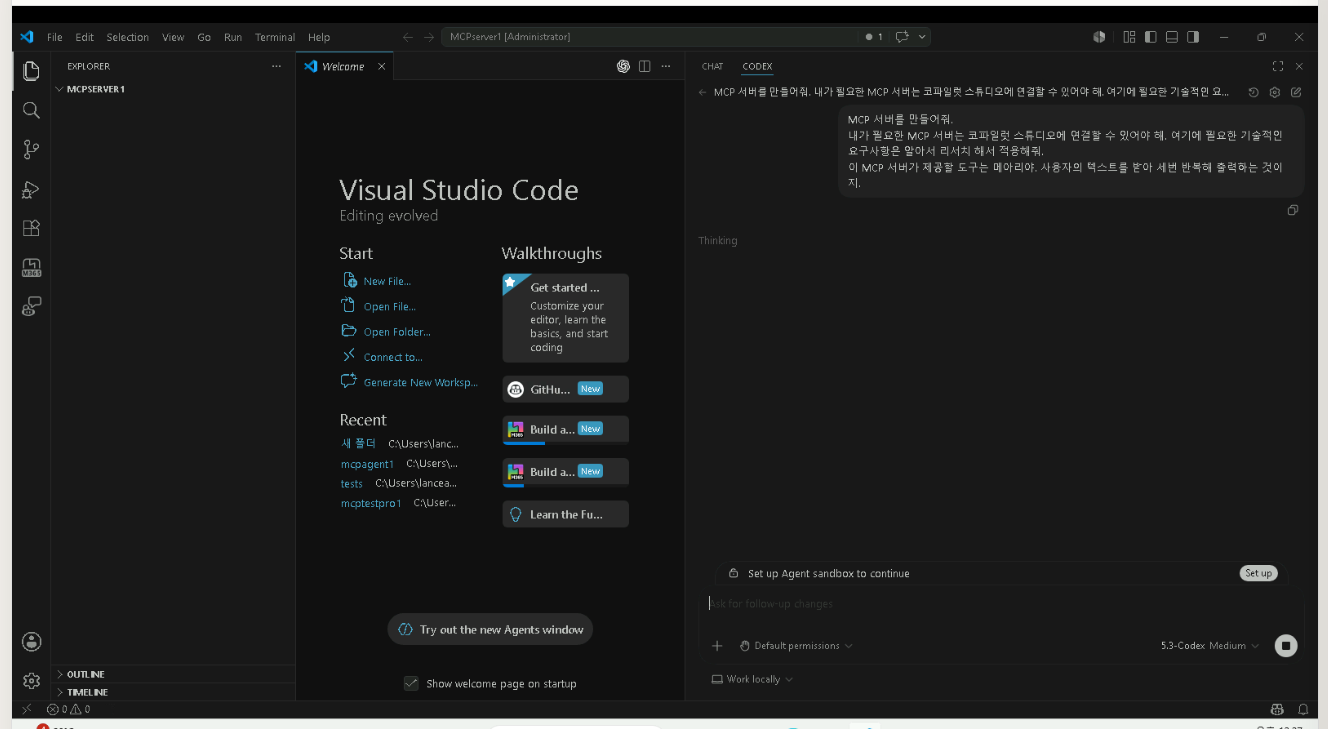Open the 5.3-Codex Medium model dropdown

pyautogui.click(x=1210, y=646)
